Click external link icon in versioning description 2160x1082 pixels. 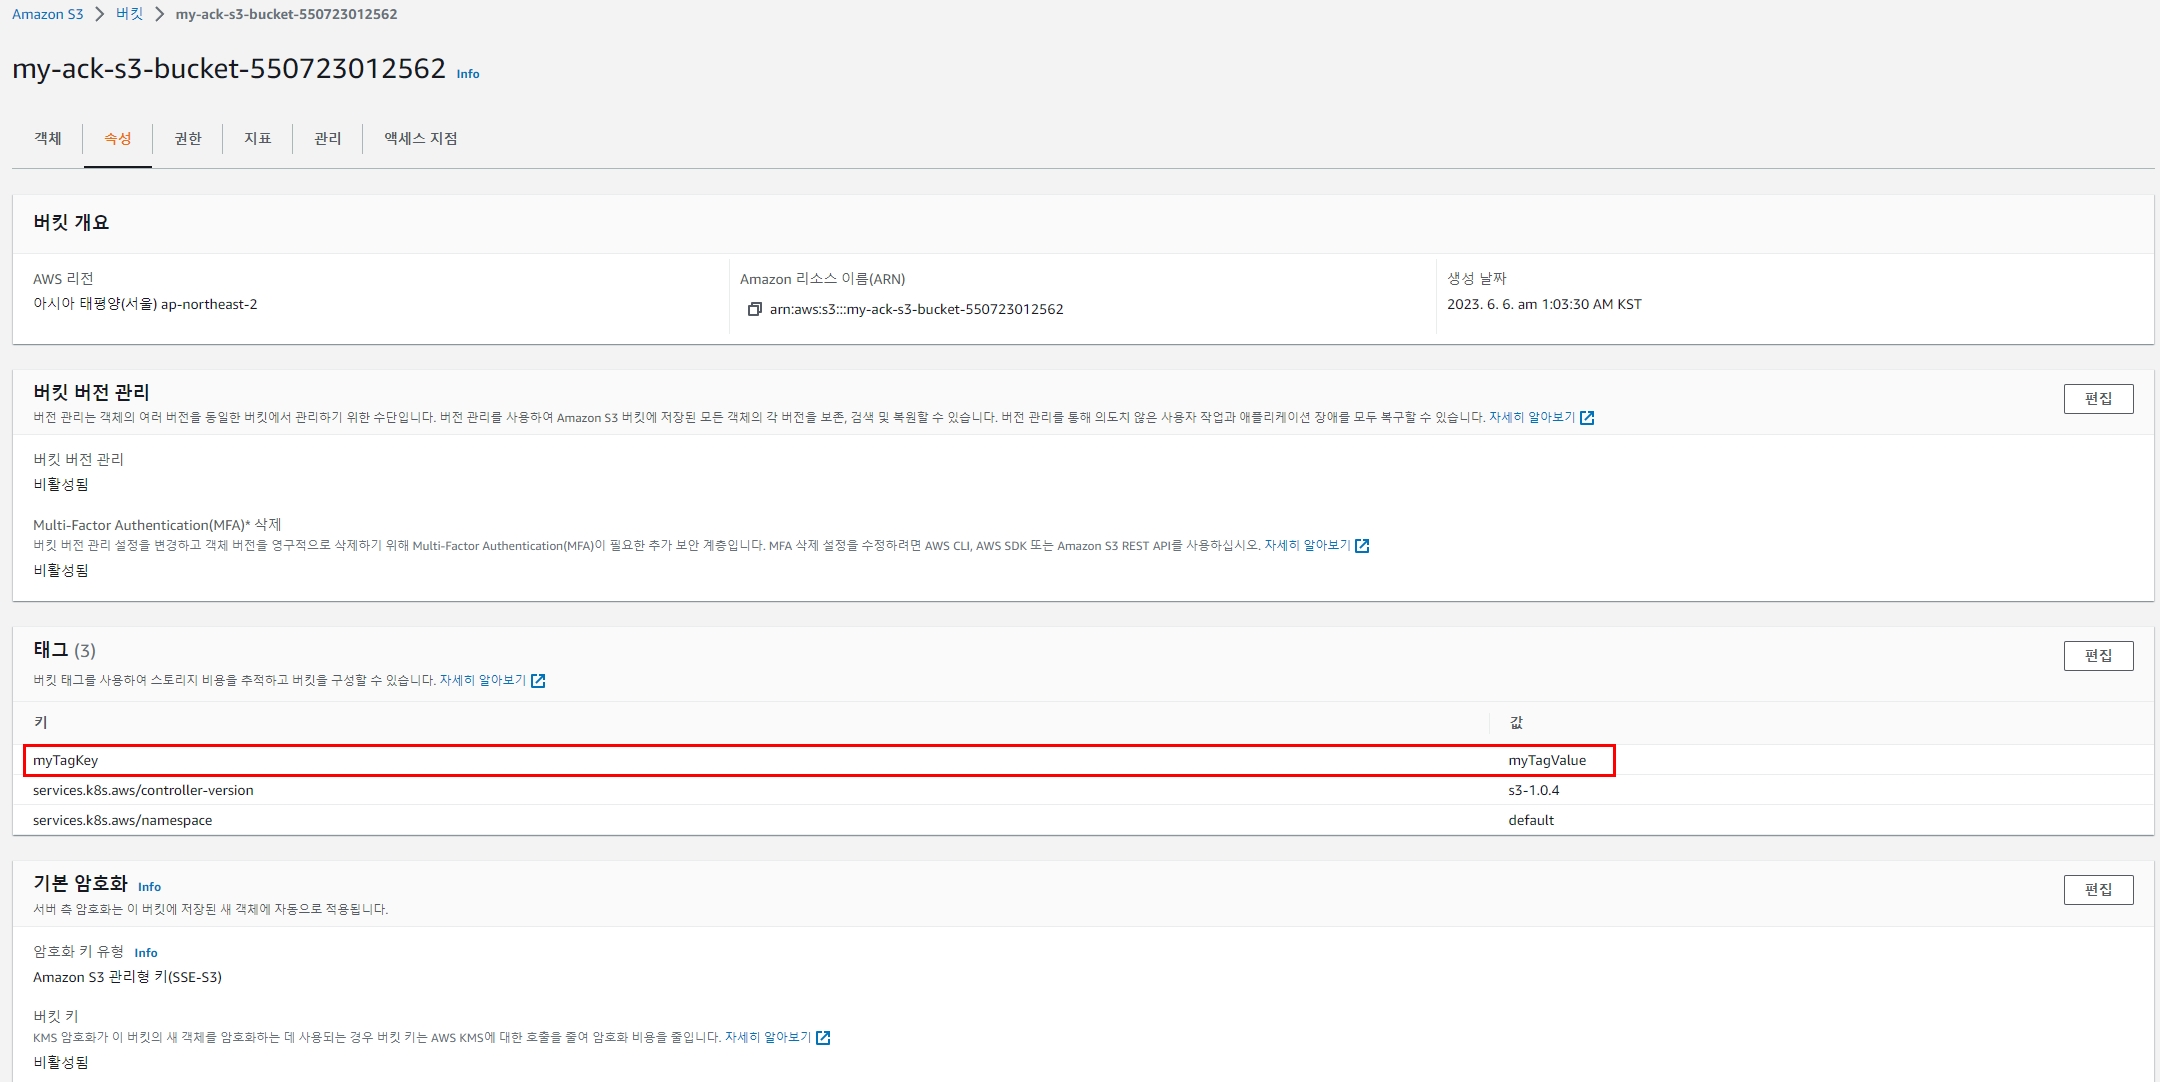tap(1587, 418)
